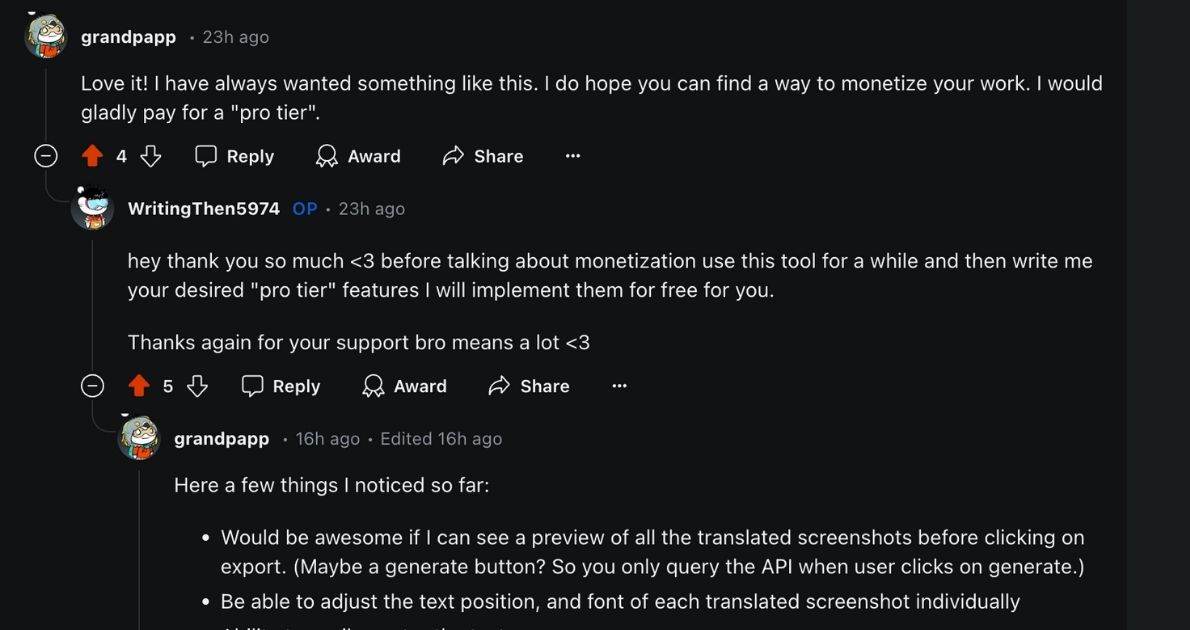
Task: Click the Reply speech-bubble icon on OP's reply
Action: click(x=253, y=386)
